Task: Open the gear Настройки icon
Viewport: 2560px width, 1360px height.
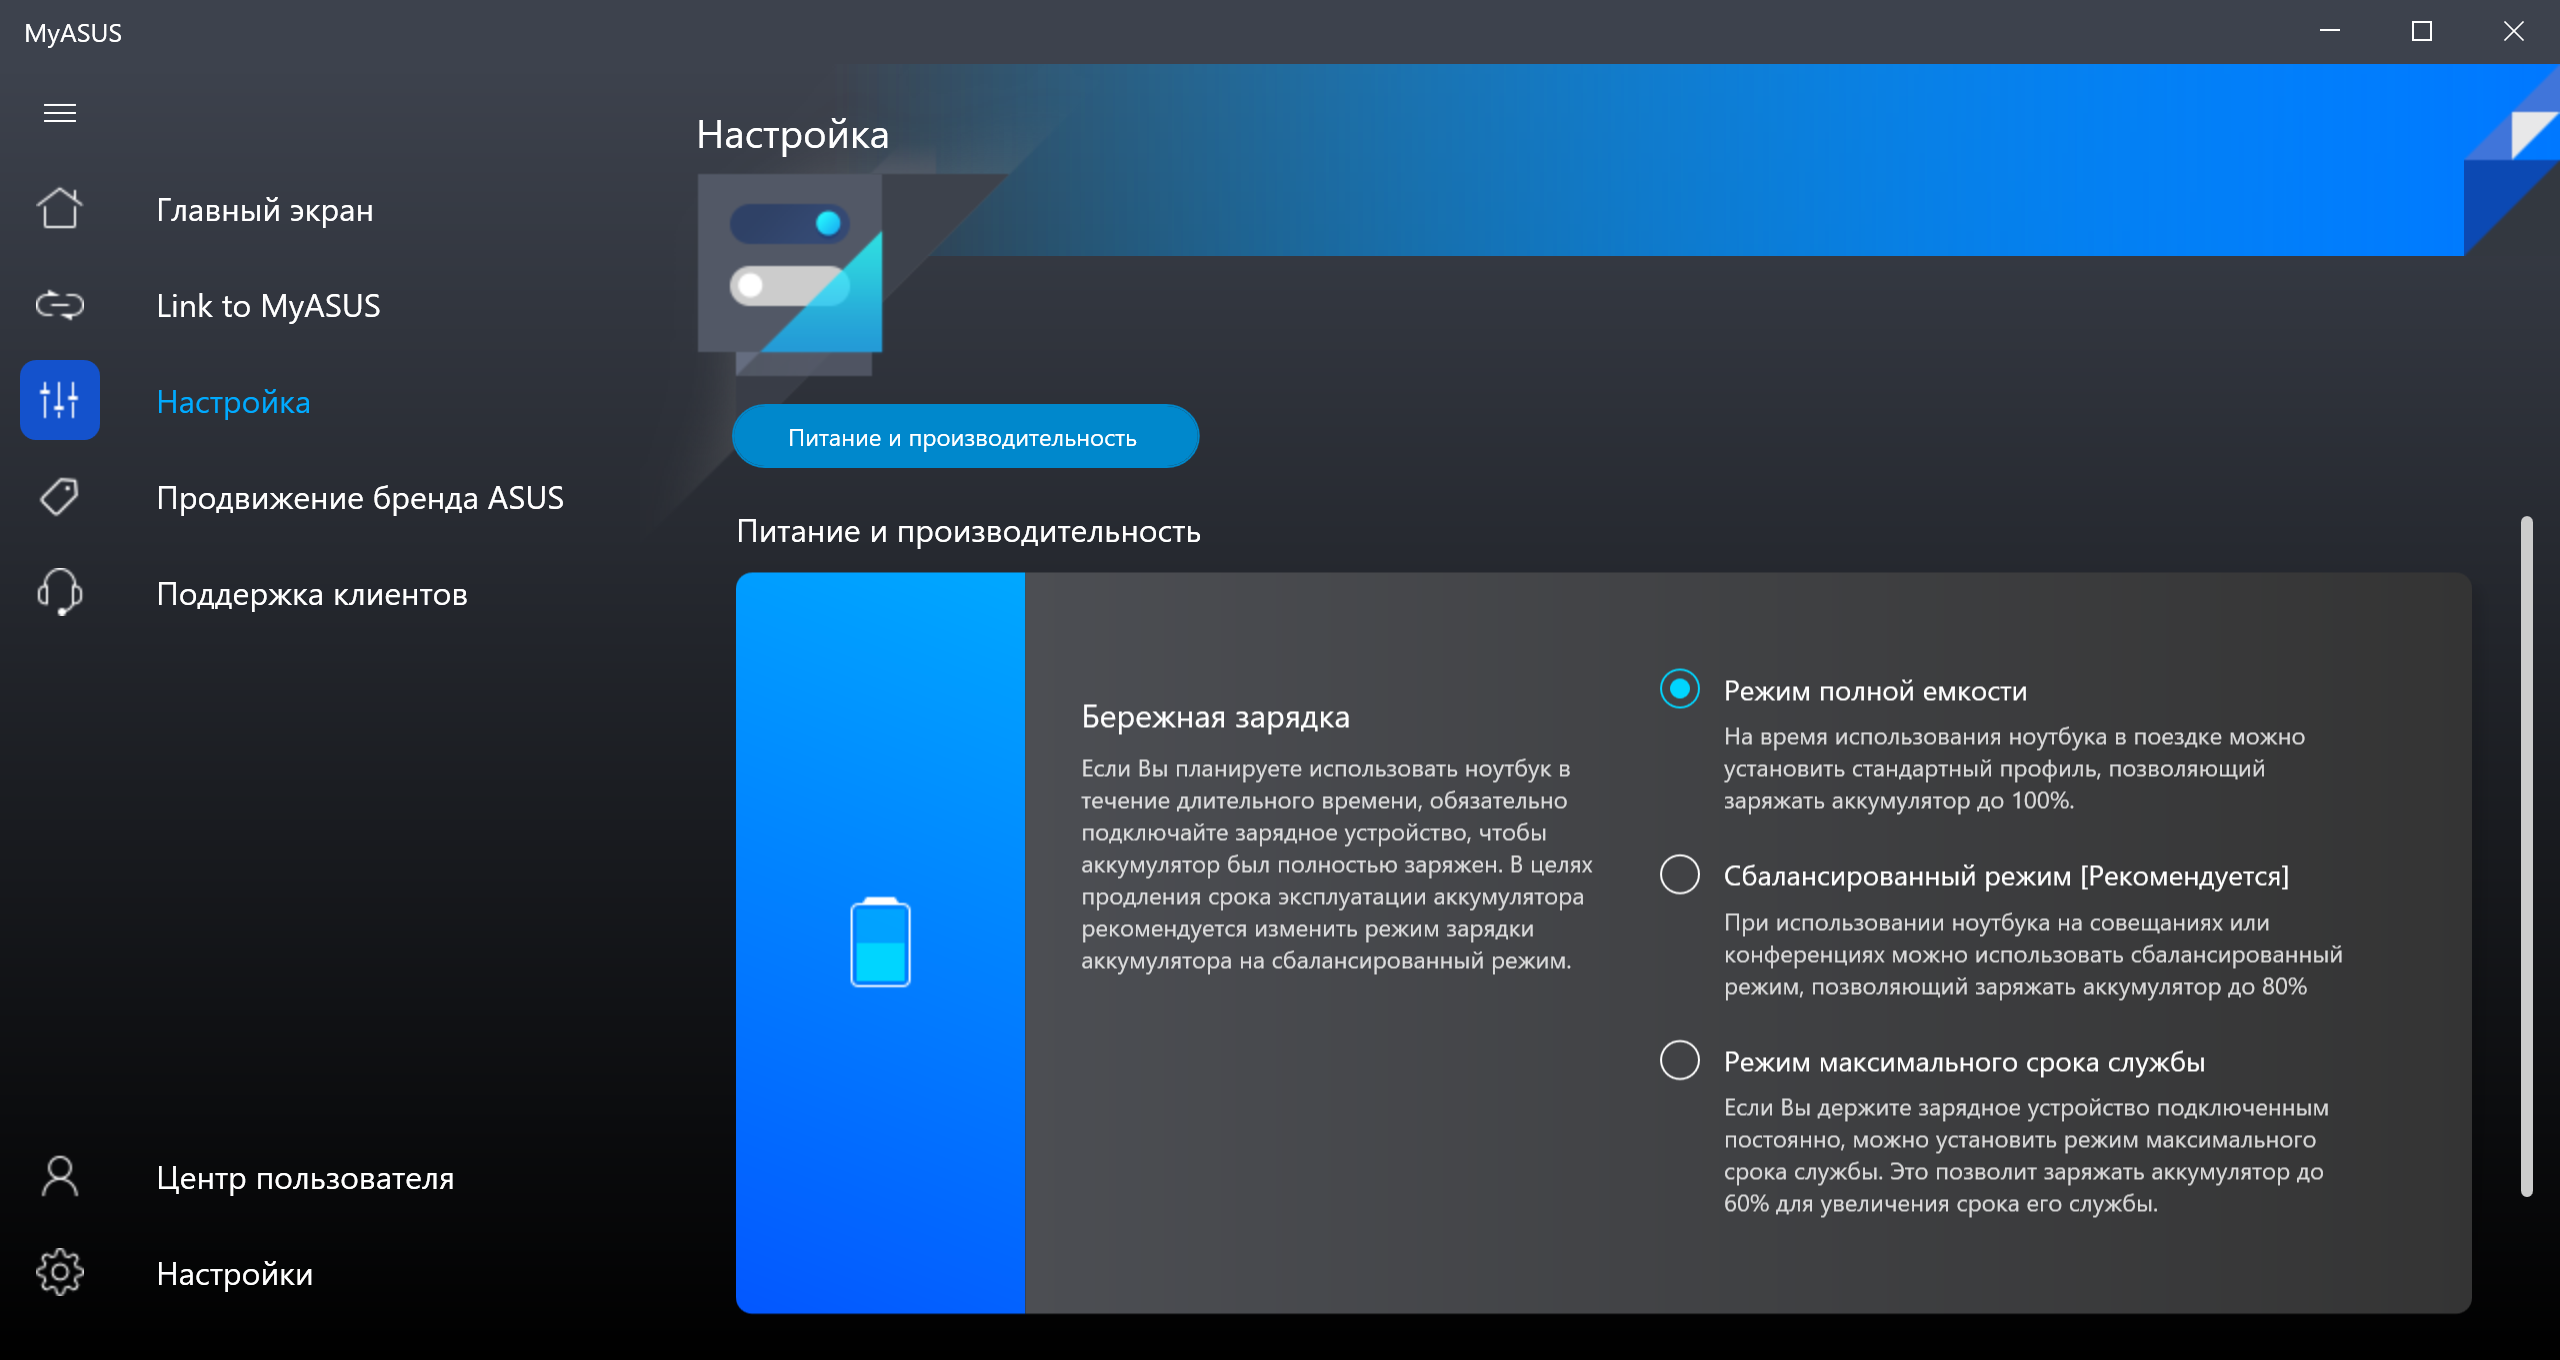Action: (x=60, y=1273)
